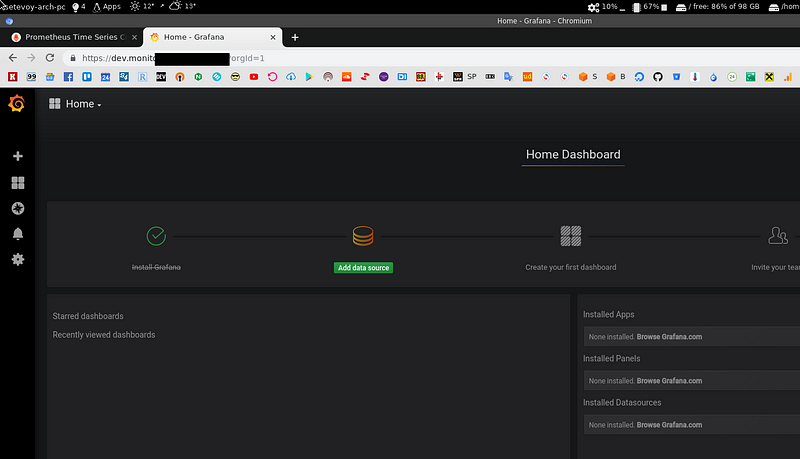The image size is (800, 459).
Task: Click the address bar URL field
Action: (429, 58)
